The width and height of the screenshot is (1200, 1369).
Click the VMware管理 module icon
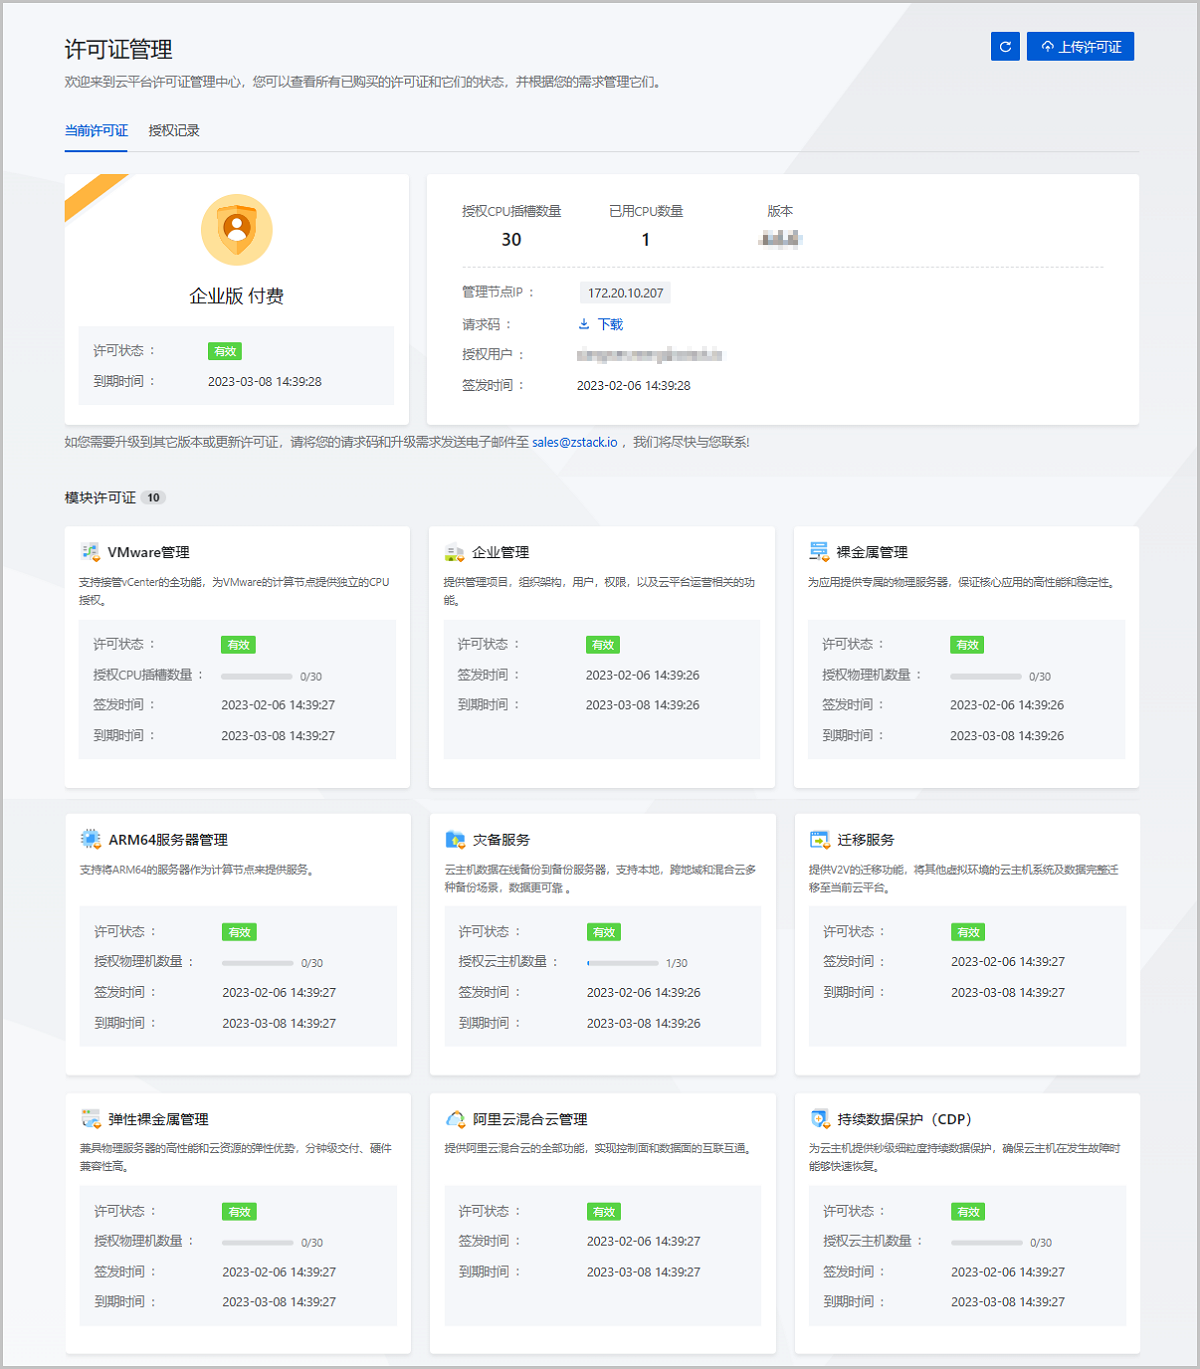(89, 551)
